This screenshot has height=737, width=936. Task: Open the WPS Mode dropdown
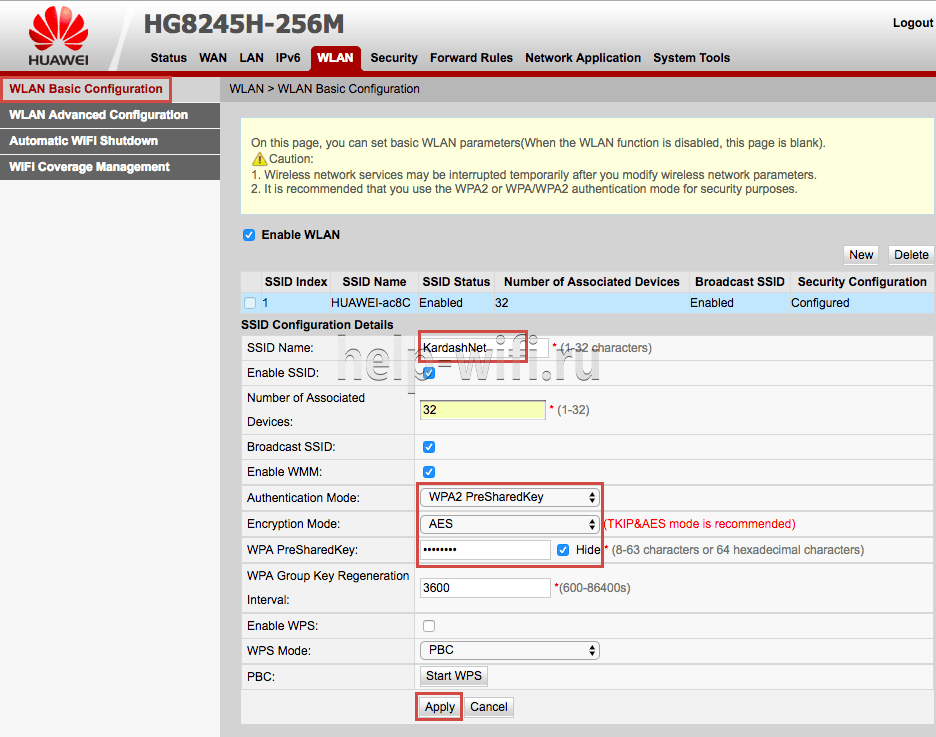509,650
